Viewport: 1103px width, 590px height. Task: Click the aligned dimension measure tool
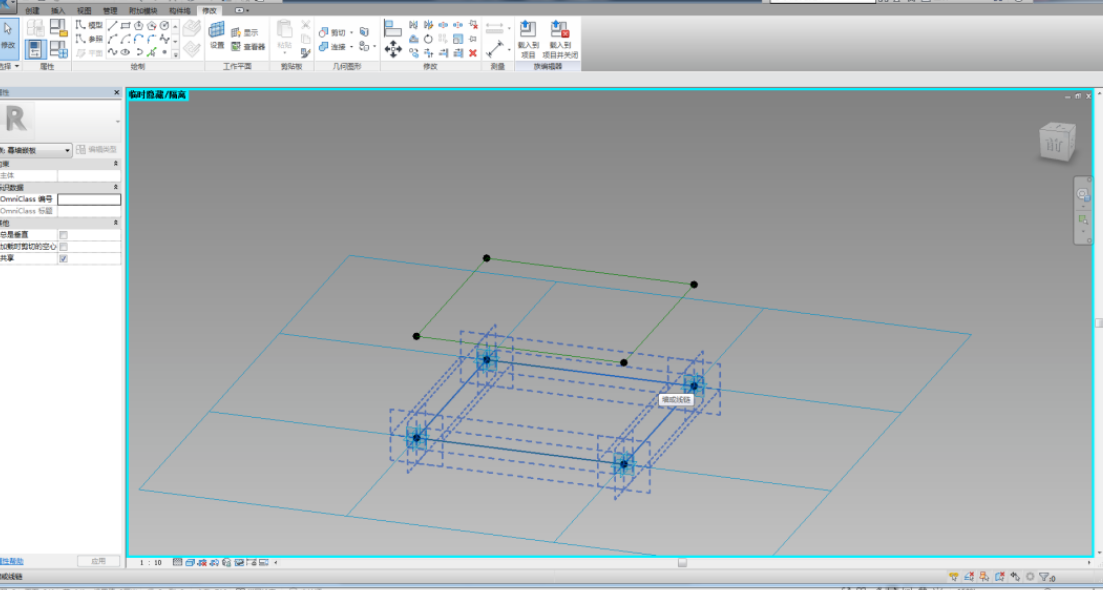click(495, 49)
